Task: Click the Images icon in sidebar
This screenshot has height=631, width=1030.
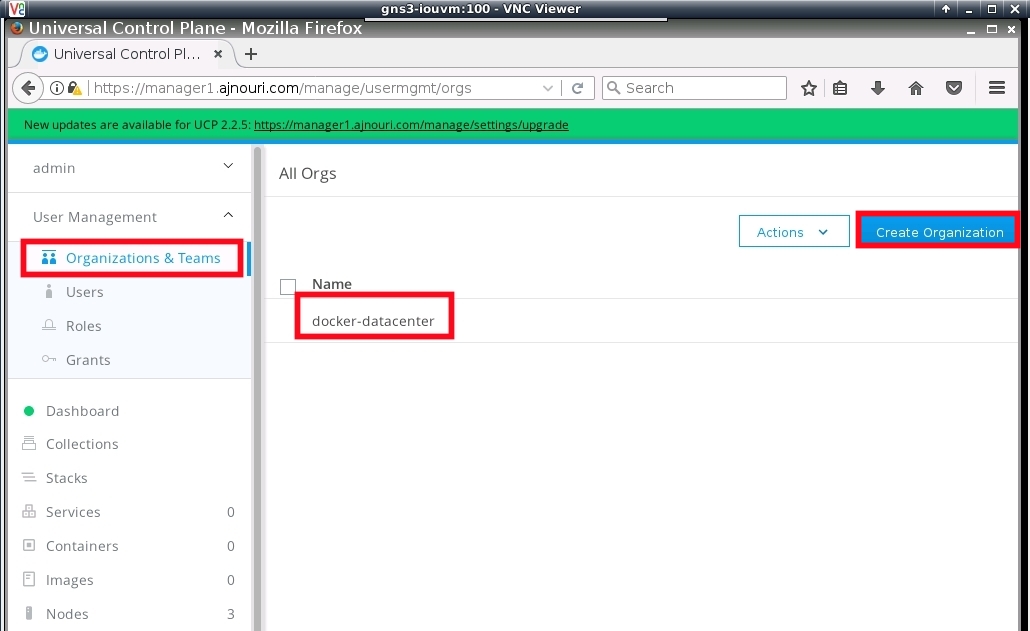Action: [29, 579]
